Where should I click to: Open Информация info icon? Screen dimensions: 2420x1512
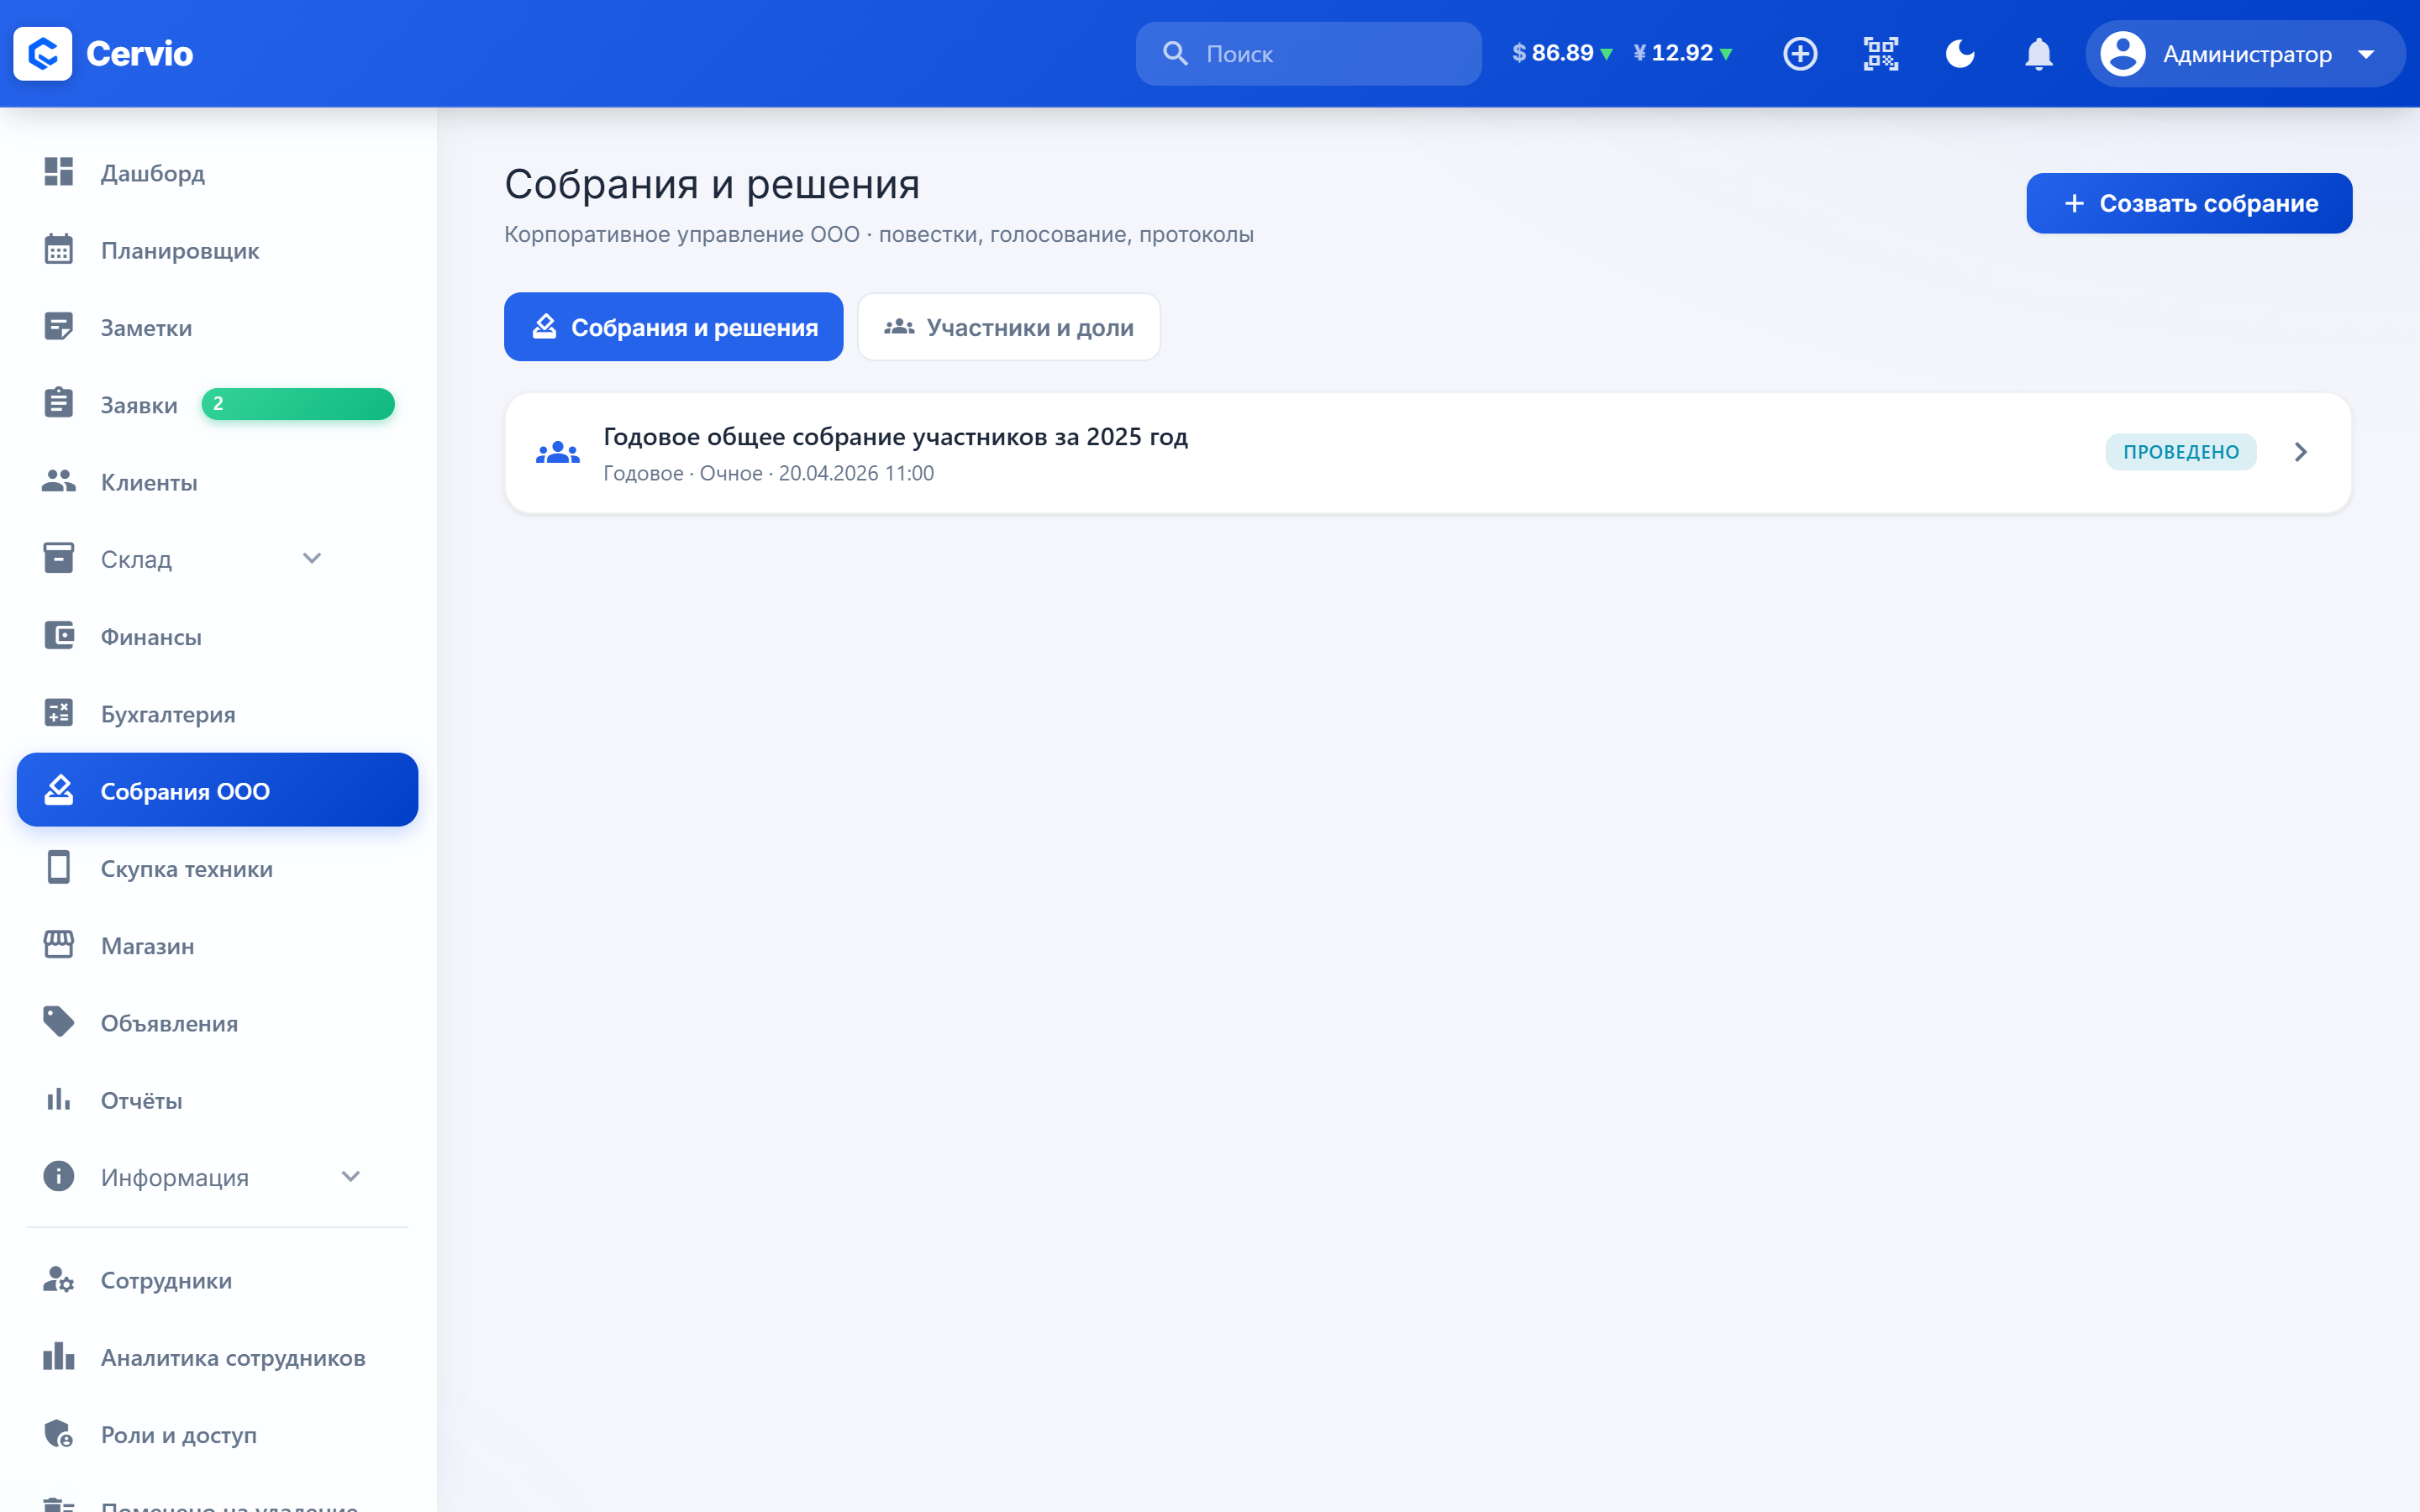(59, 1177)
